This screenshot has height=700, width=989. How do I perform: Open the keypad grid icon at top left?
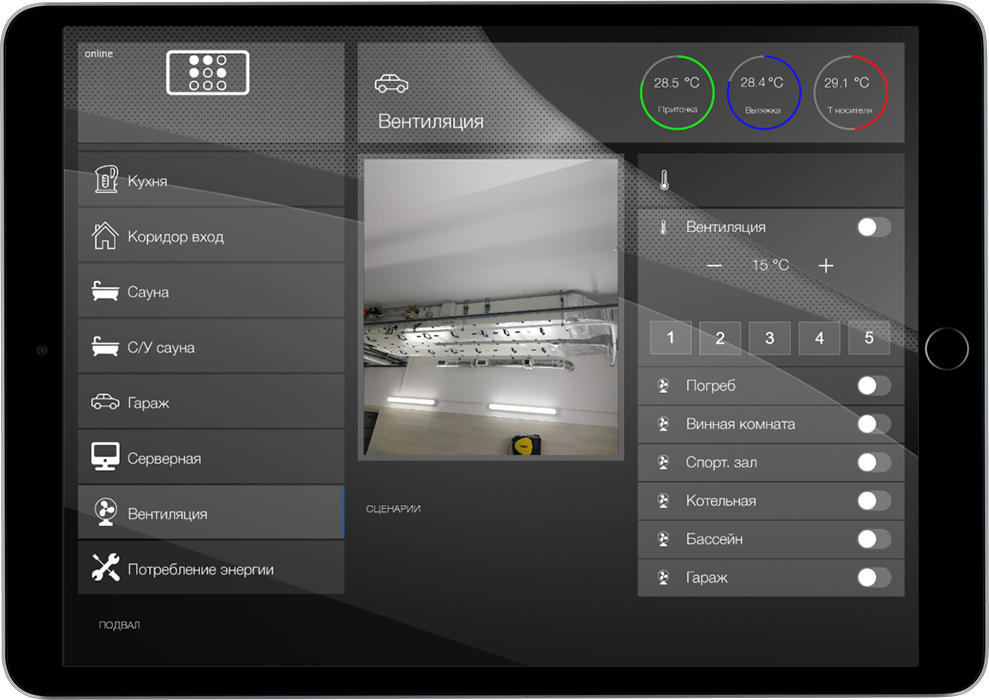pos(207,73)
